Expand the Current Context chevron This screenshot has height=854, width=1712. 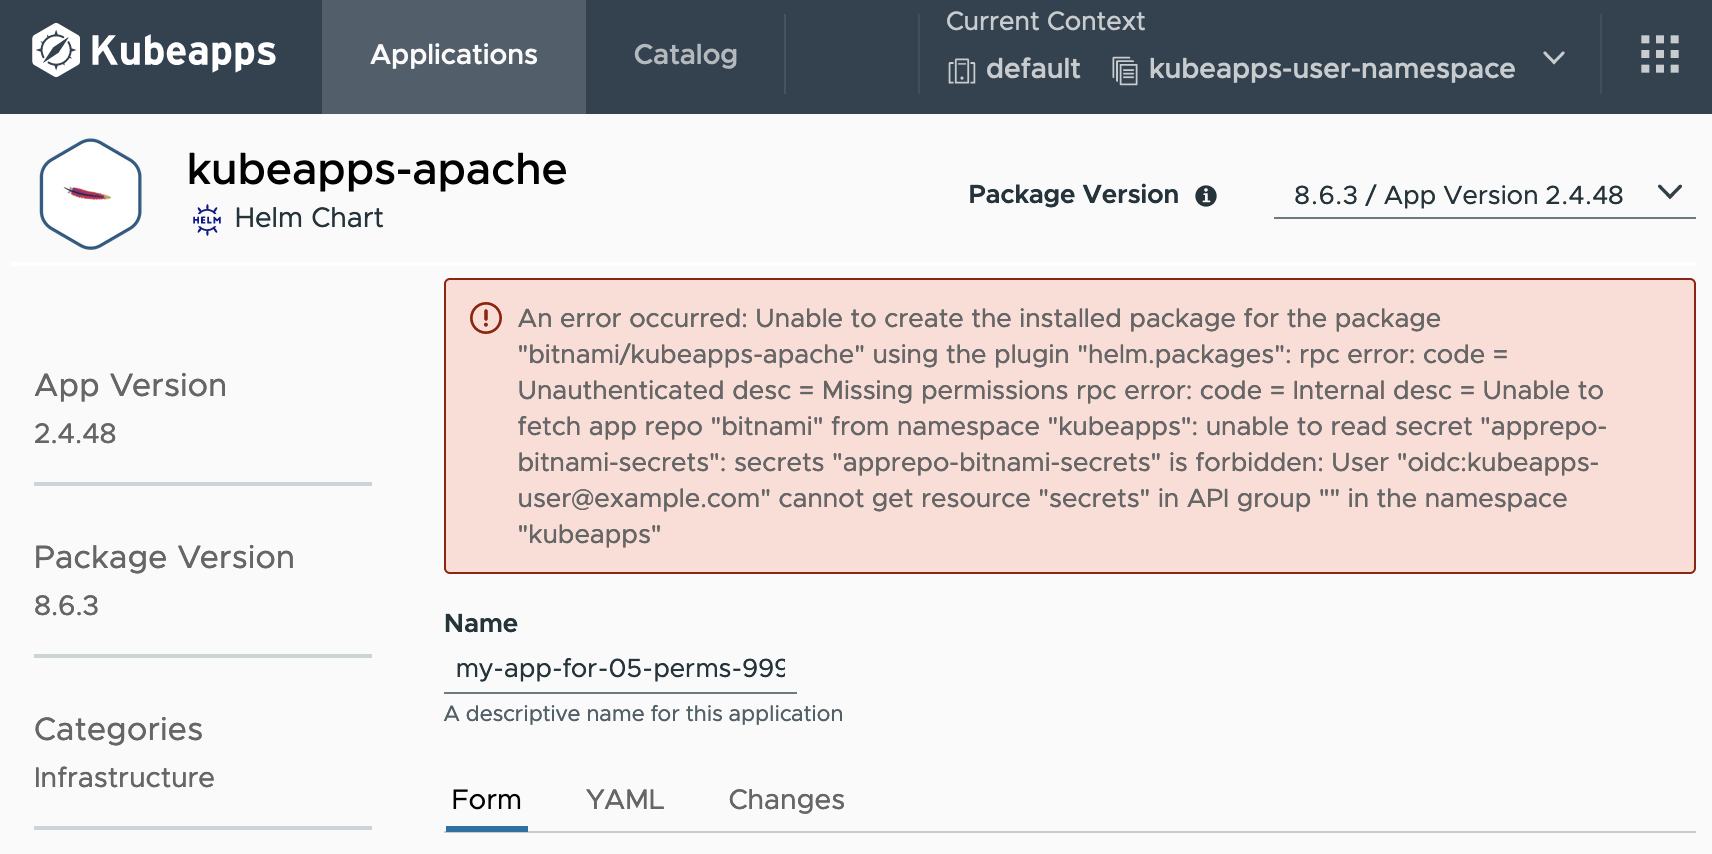pos(1553,57)
